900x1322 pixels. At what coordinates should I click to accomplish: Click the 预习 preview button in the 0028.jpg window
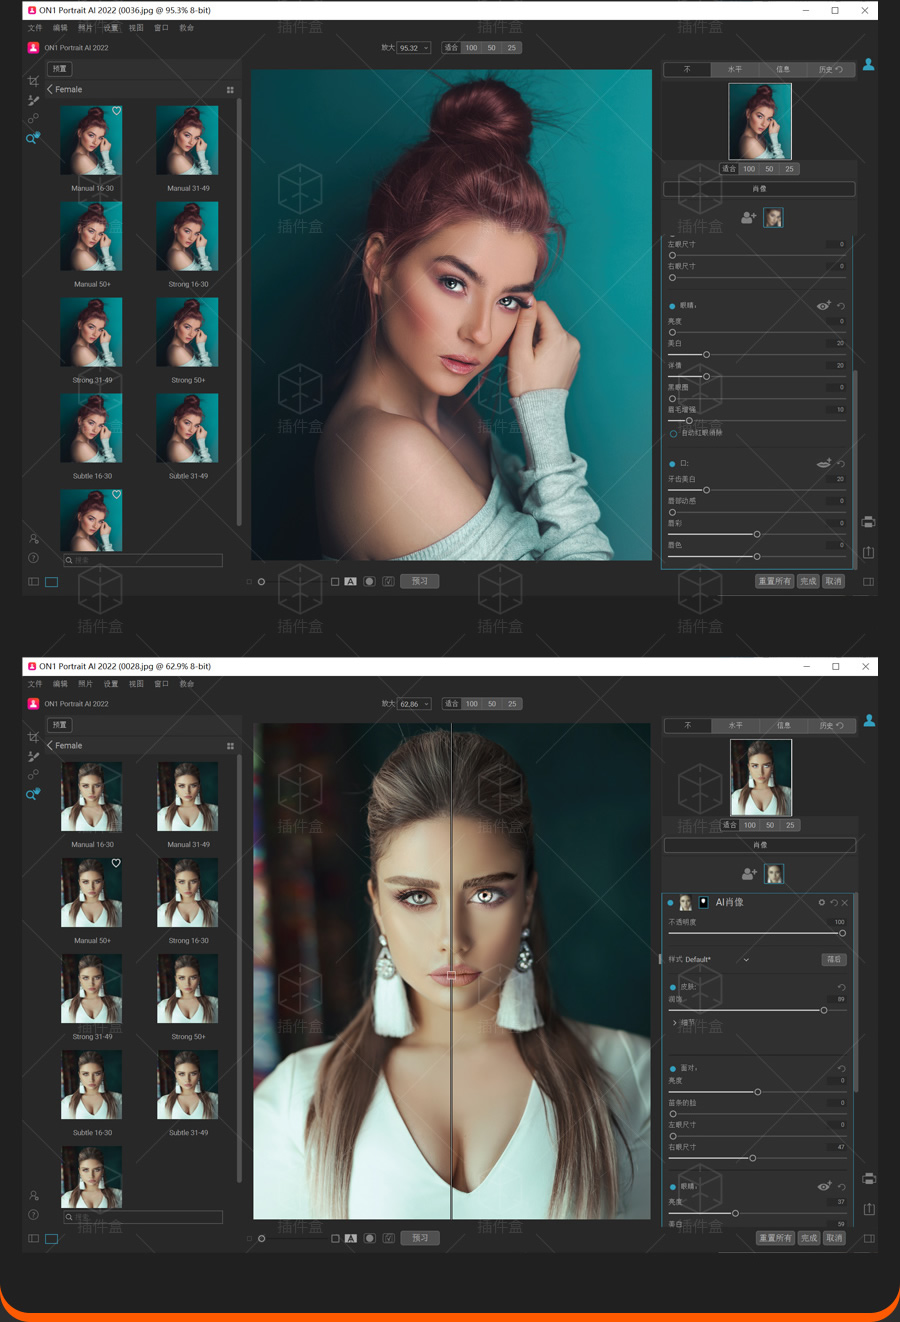point(420,1238)
